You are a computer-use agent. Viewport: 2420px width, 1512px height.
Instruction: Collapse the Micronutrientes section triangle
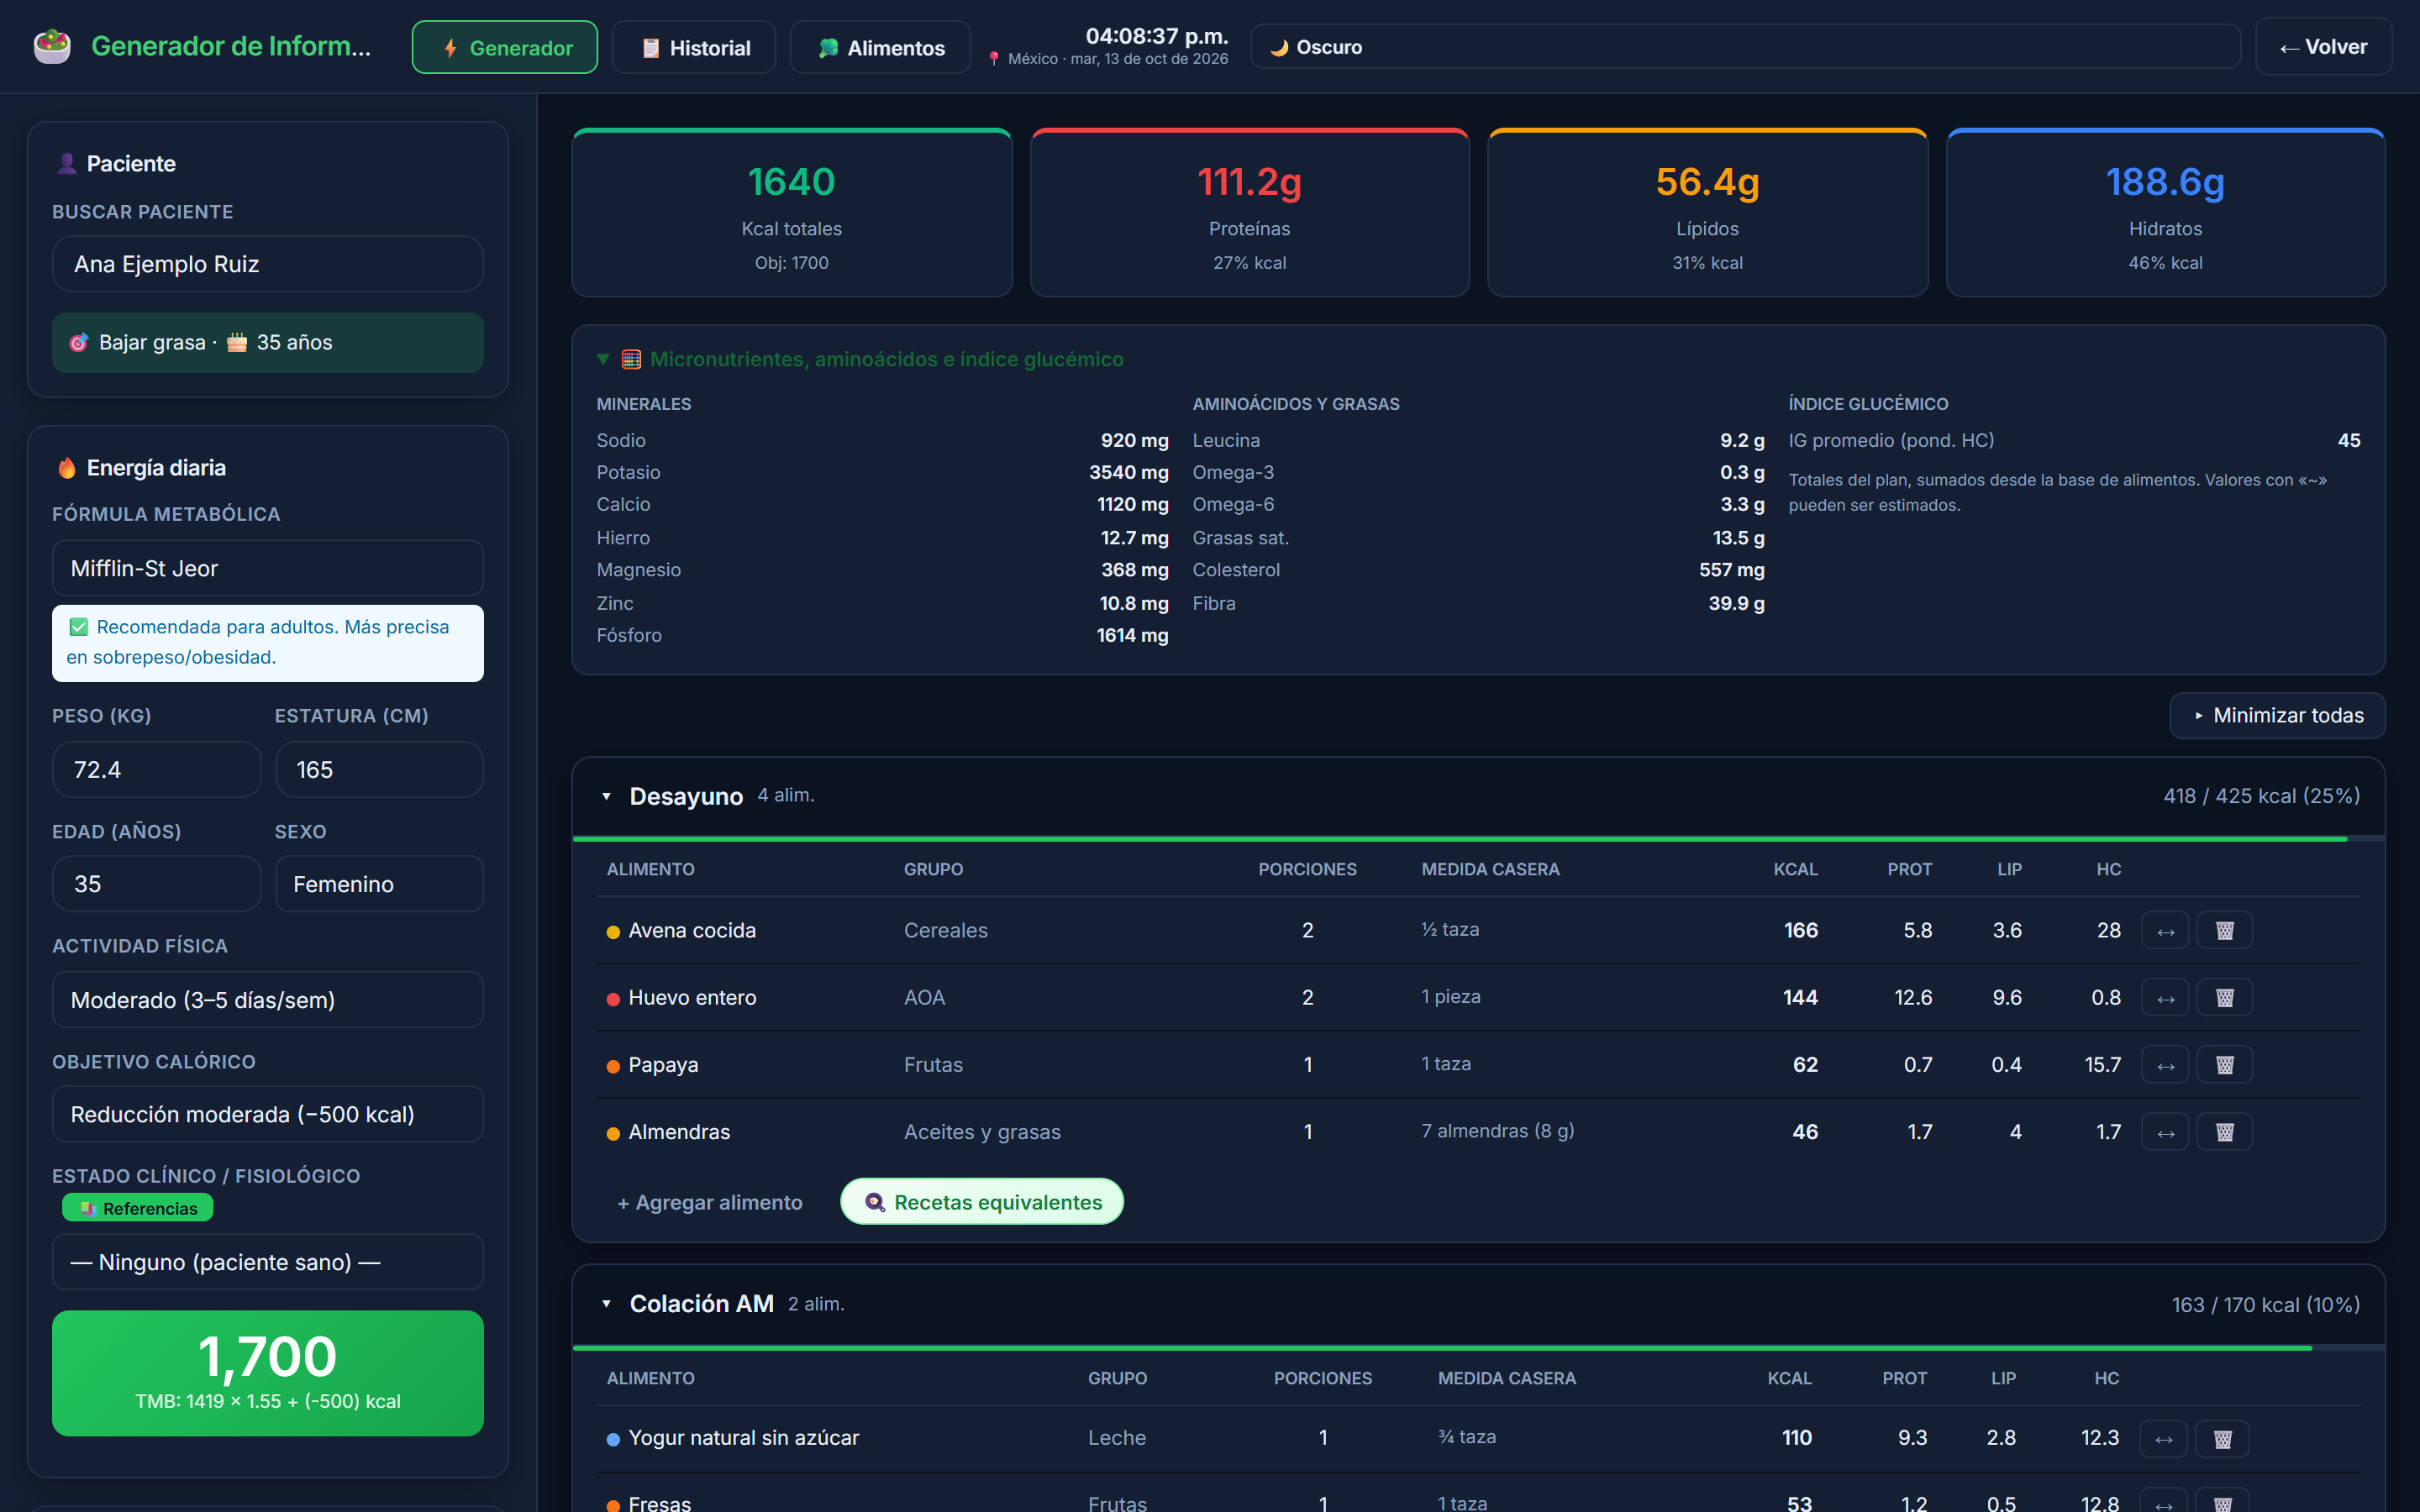pyautogui.click(x=603, y=359)
